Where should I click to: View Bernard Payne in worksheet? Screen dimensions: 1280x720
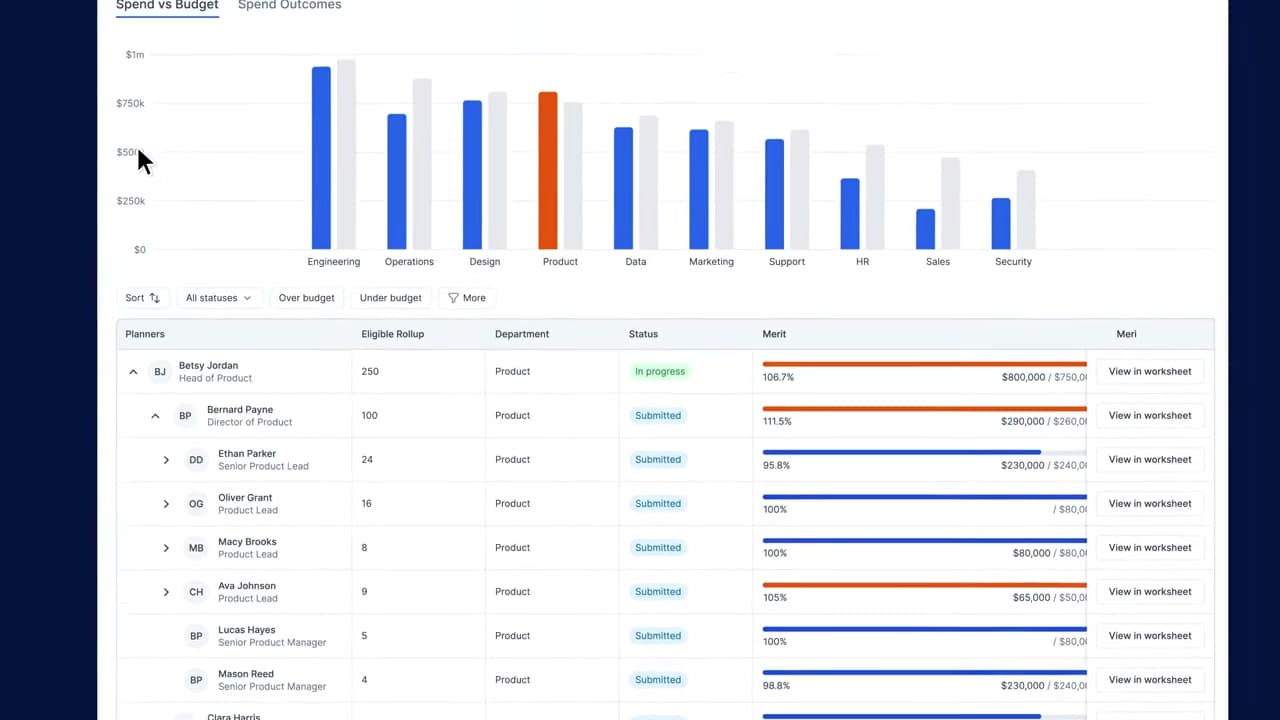1150,416
